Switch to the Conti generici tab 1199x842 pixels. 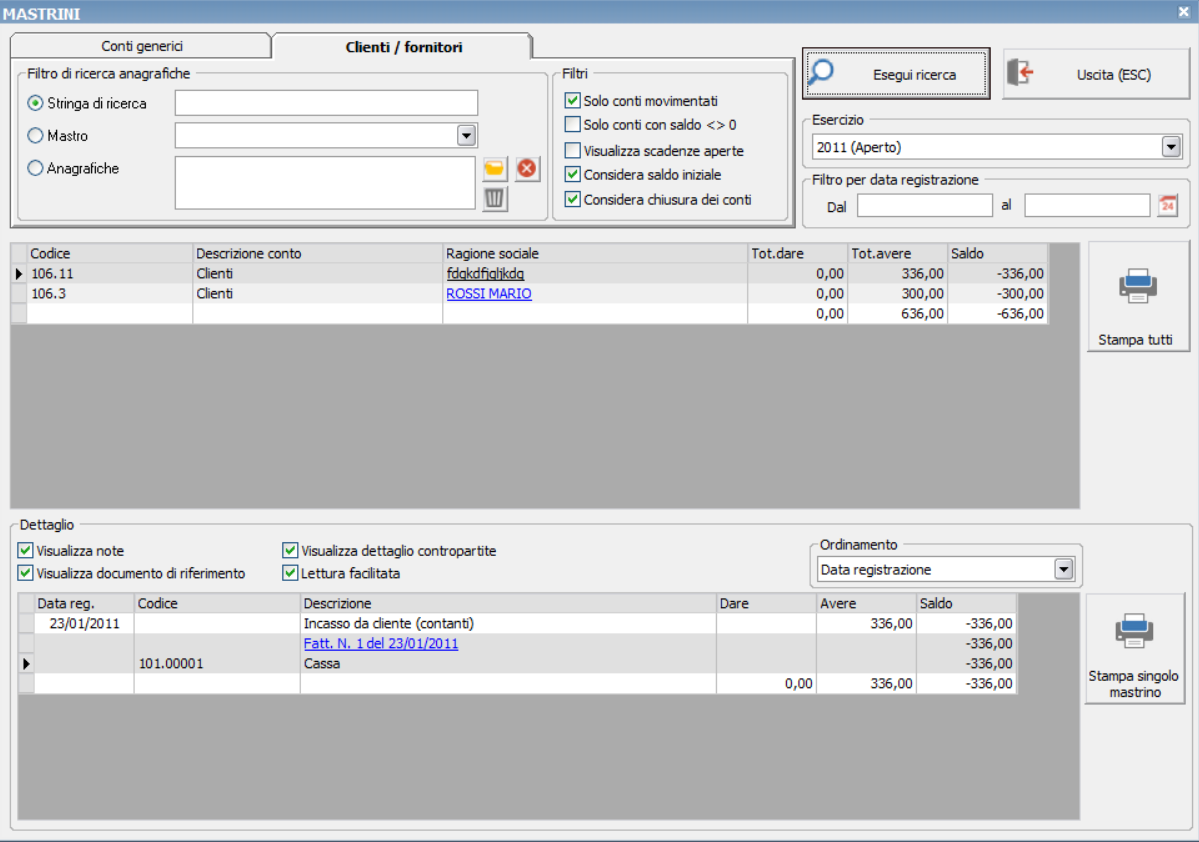tap(142, 47)
